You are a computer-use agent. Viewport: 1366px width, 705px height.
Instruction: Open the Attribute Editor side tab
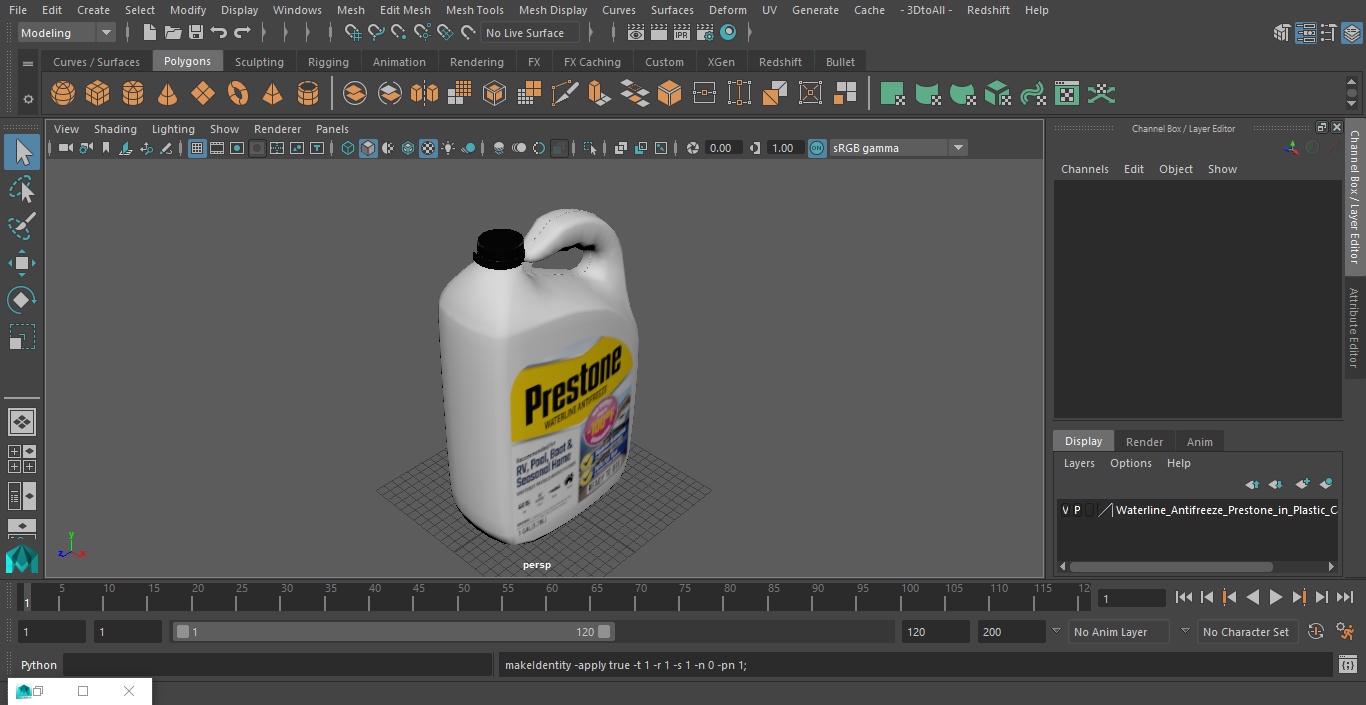click(x=1354, y=328)
